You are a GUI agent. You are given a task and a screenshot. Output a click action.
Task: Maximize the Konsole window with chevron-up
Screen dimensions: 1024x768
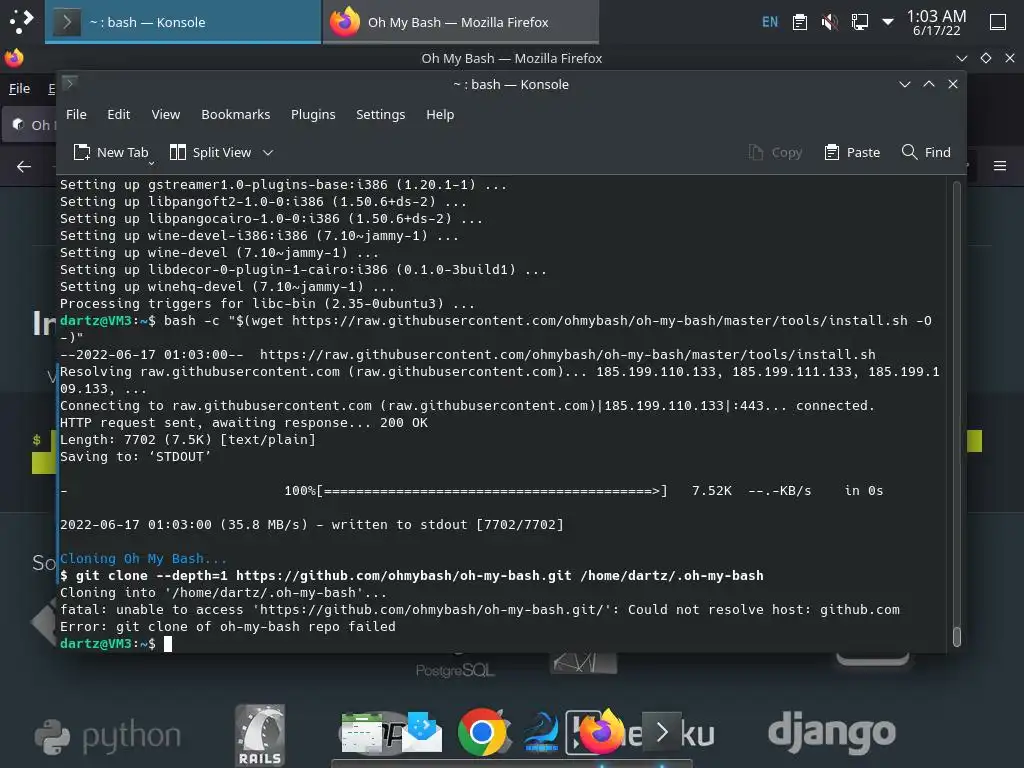coord(929,84)
